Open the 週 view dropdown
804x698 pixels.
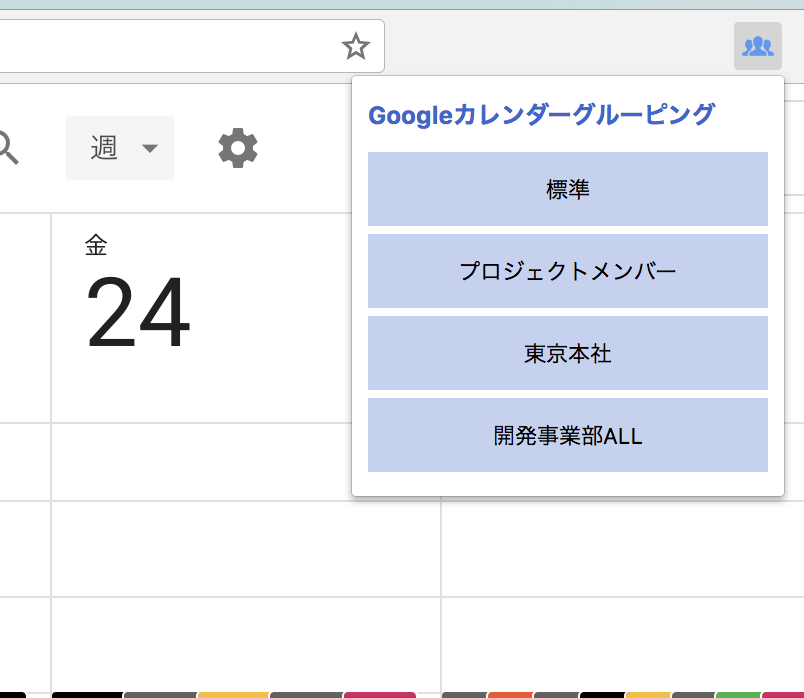(x=120, y=148)
